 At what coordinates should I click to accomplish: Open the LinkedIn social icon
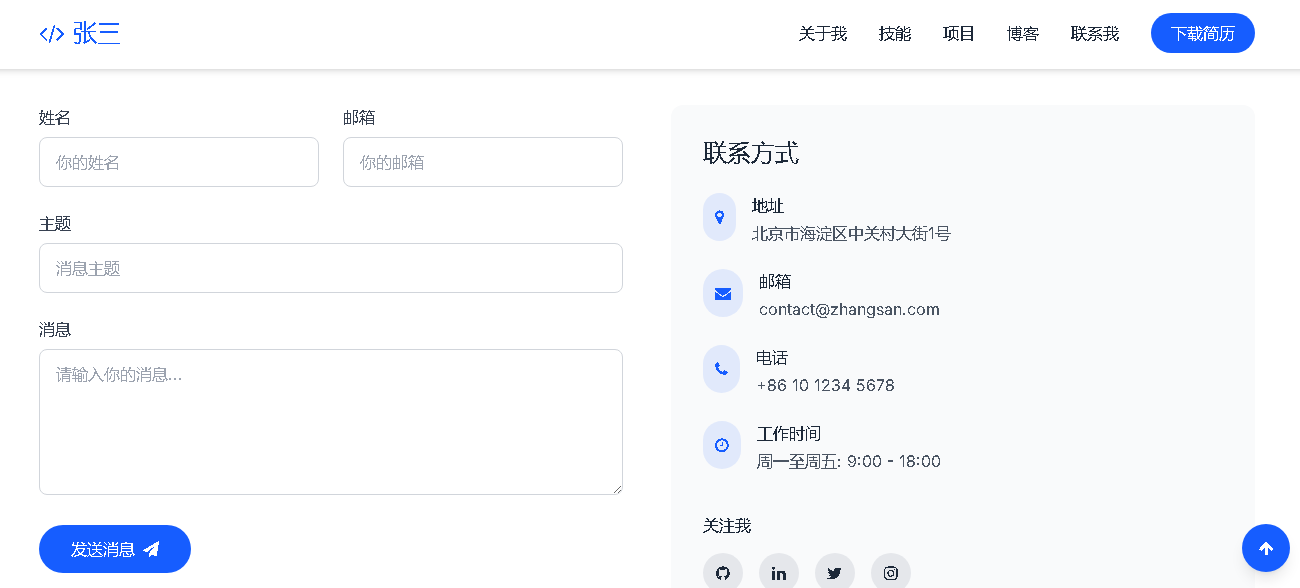click(778, 573)
